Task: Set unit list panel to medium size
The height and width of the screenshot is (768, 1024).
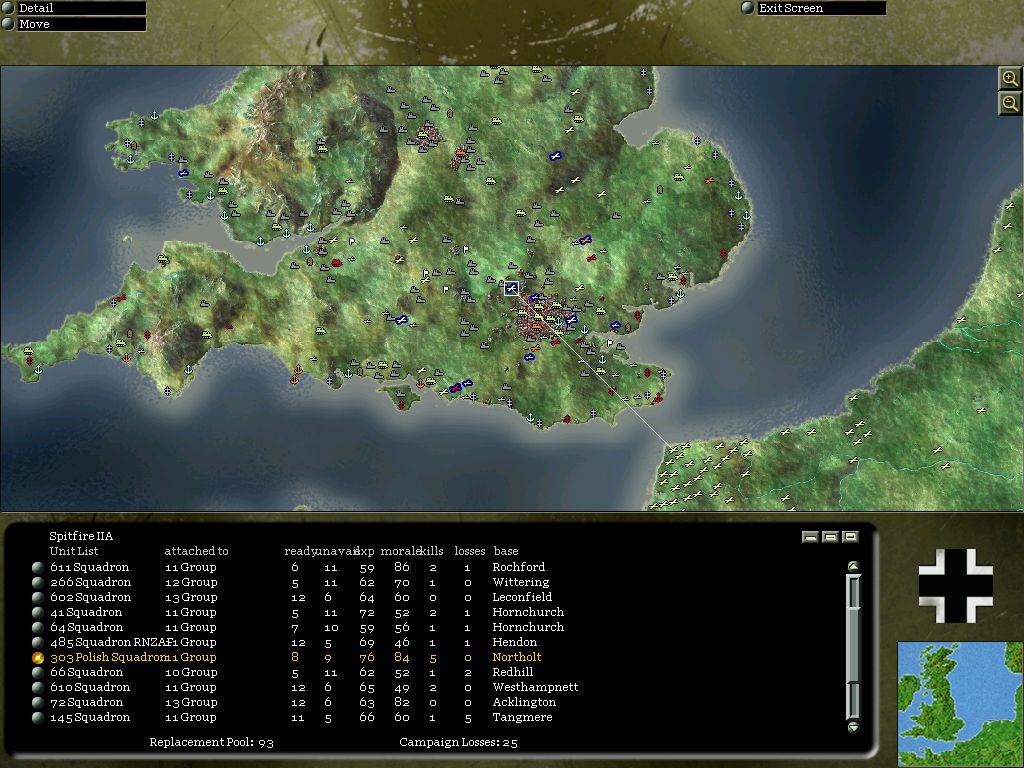Action: pyautogui.click(x=830, y=537)
